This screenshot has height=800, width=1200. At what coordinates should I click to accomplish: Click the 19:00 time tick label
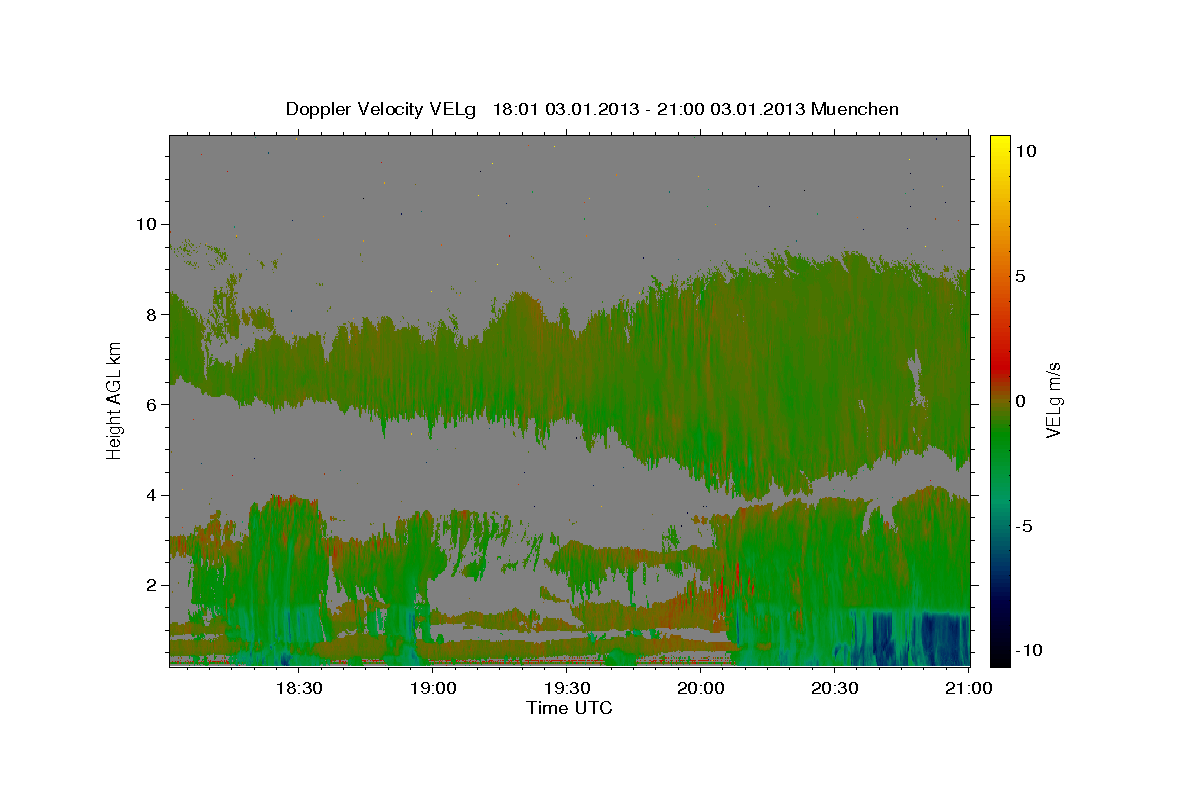click(433, 688)
